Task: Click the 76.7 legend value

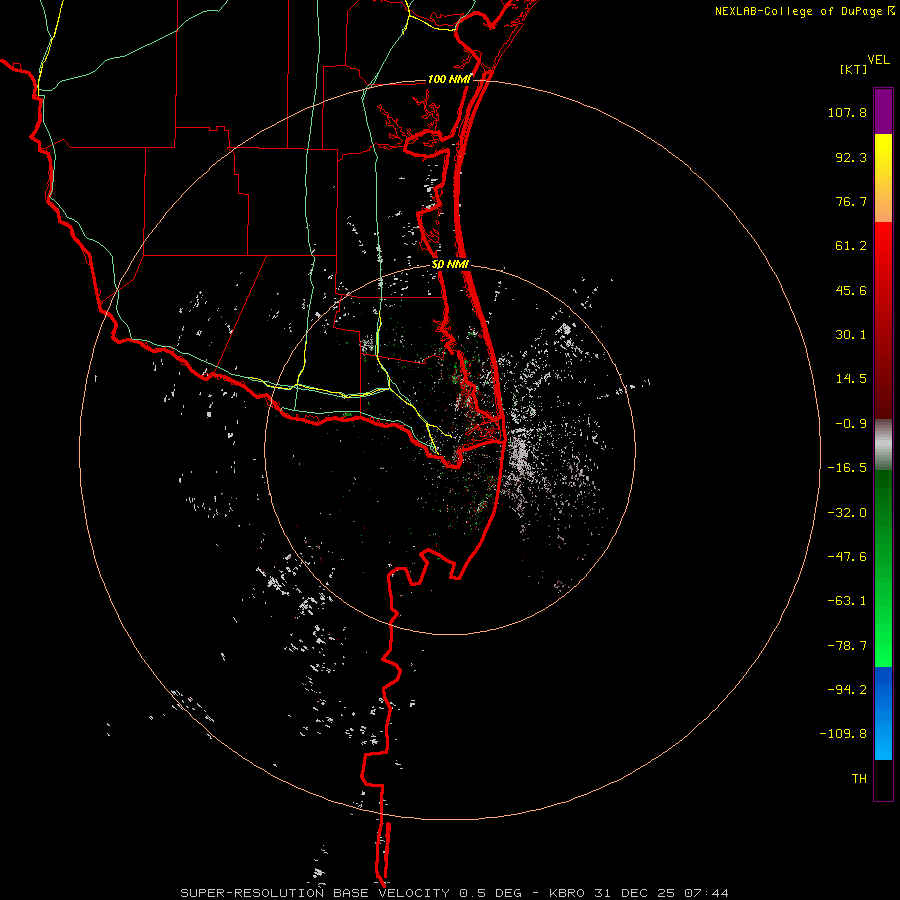Action: (851, 201)
